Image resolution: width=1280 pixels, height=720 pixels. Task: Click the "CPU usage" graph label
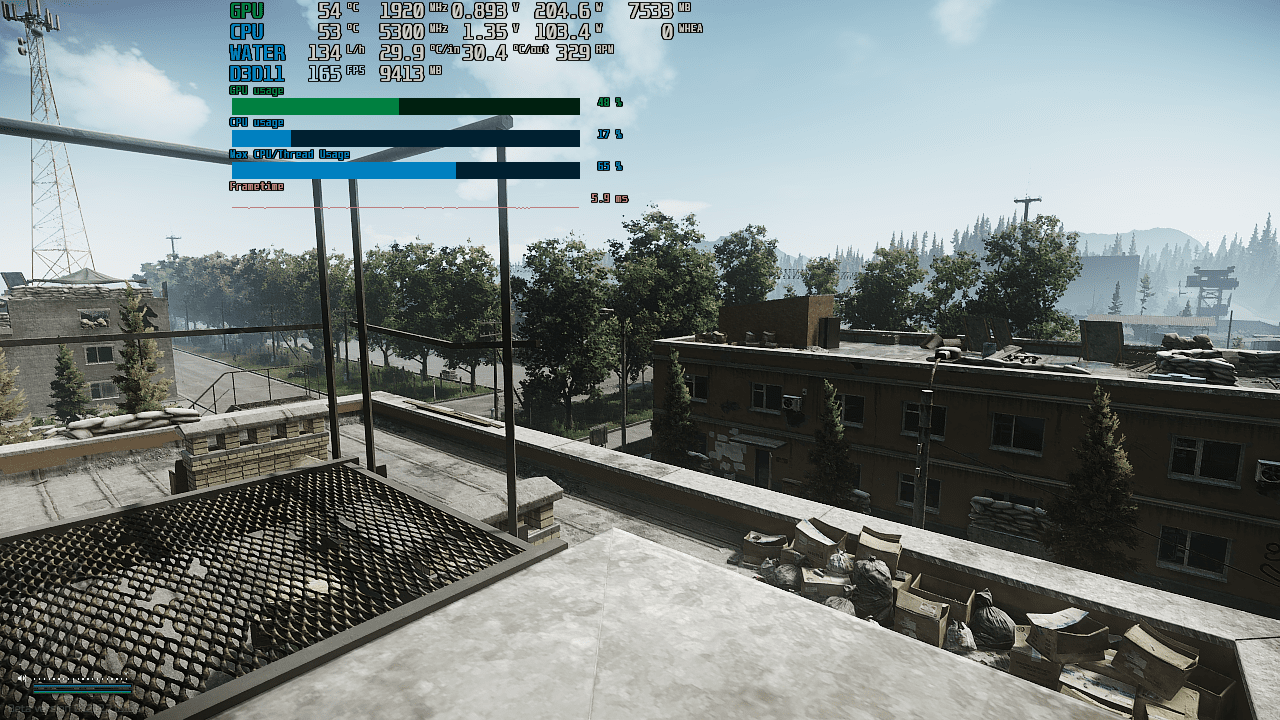pos(256,123)
